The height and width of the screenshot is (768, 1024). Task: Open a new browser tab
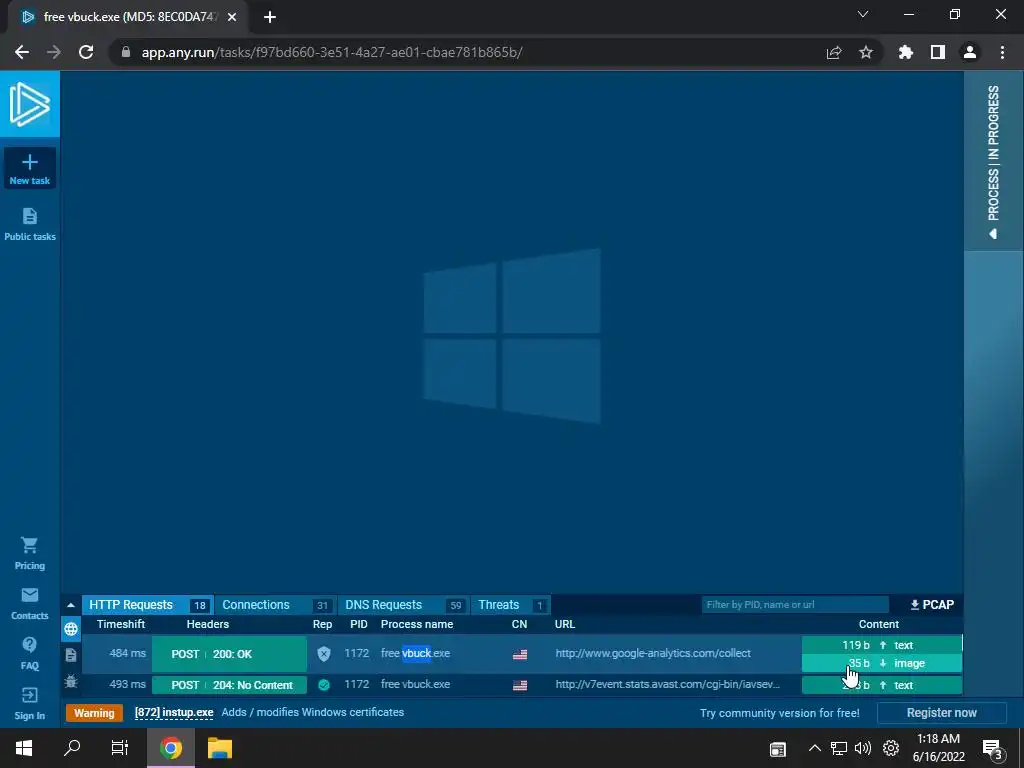click(x=270, y=17)
